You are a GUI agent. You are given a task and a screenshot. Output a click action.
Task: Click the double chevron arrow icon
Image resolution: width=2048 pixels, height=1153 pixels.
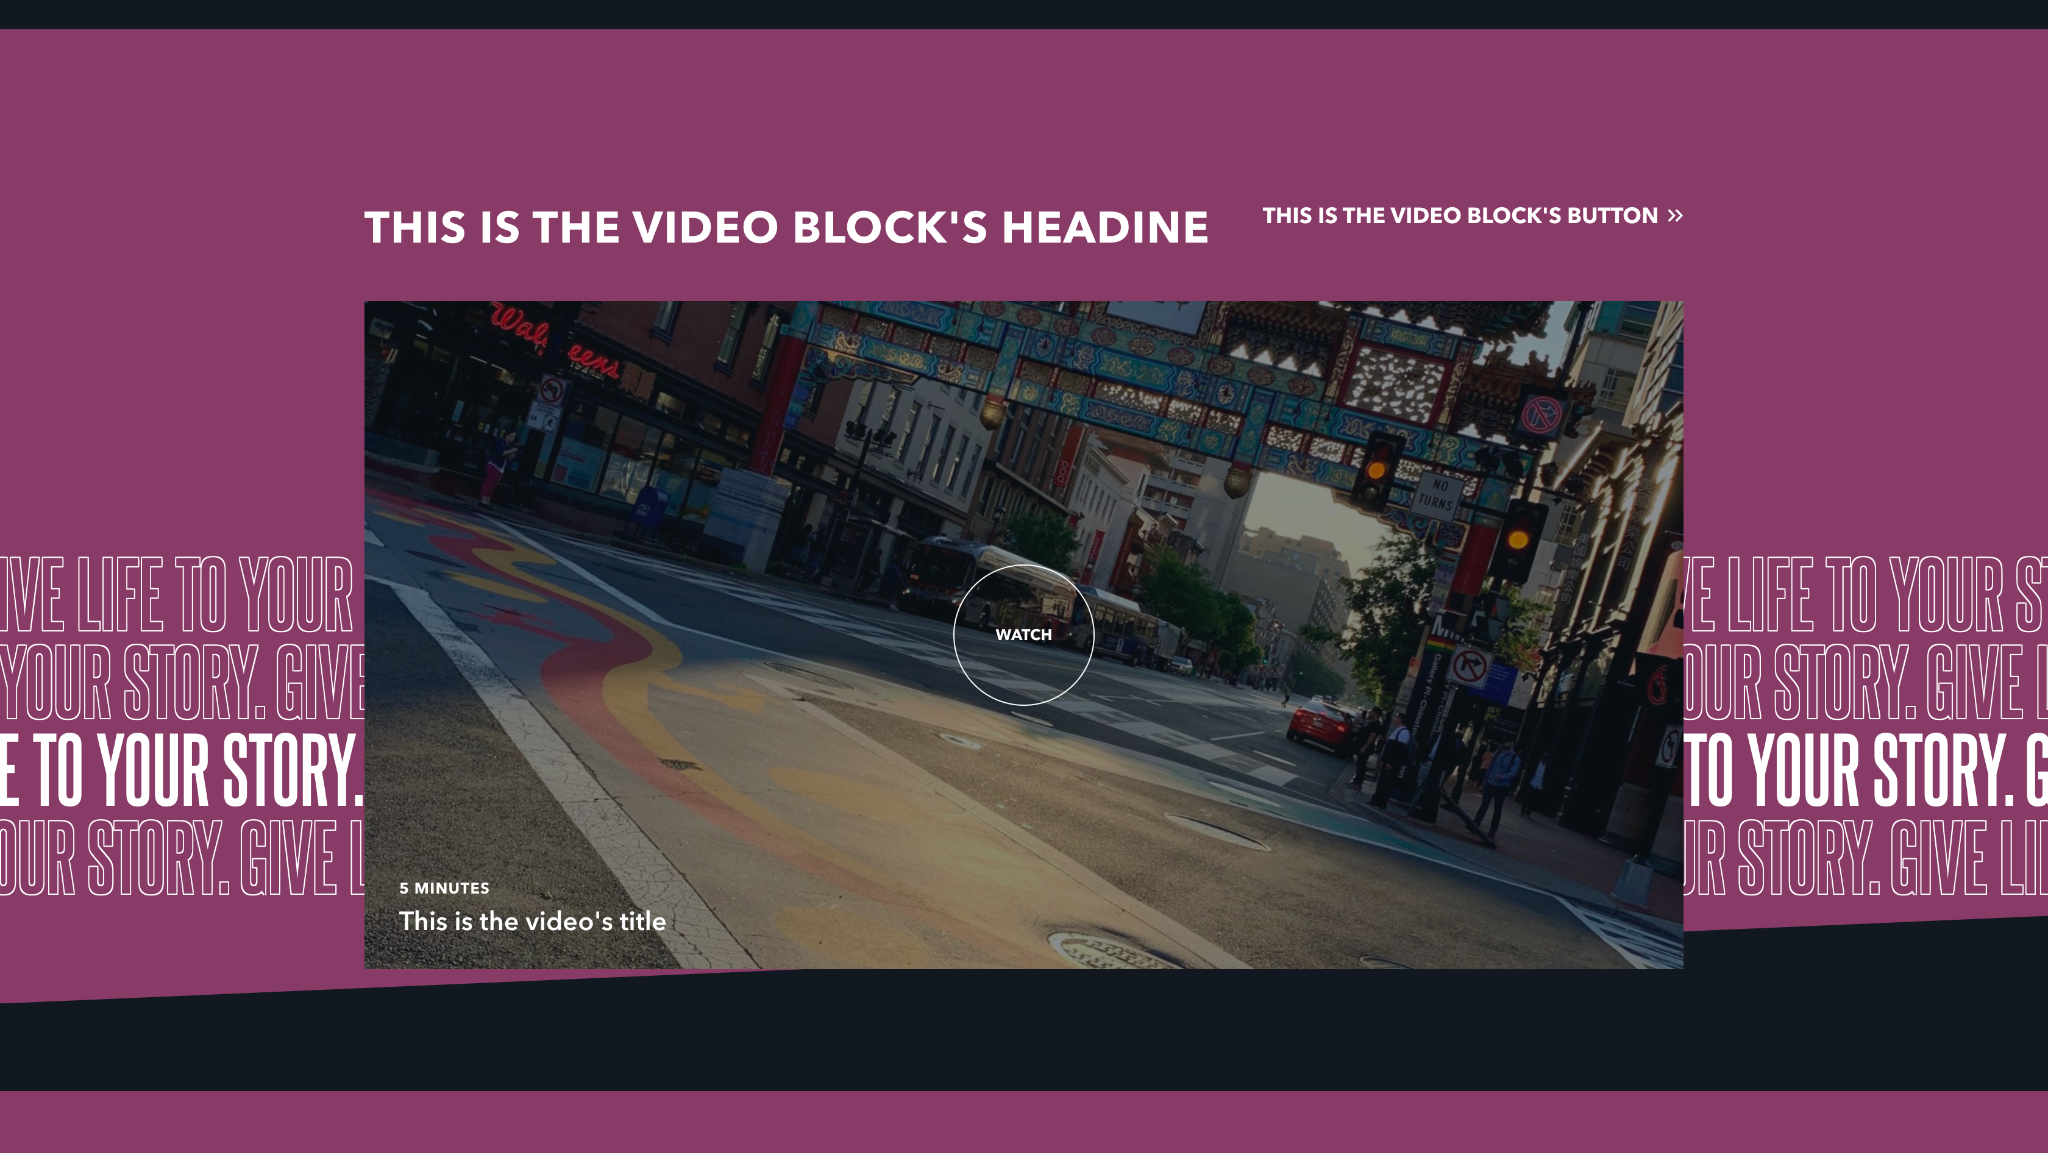(1675, 216)
